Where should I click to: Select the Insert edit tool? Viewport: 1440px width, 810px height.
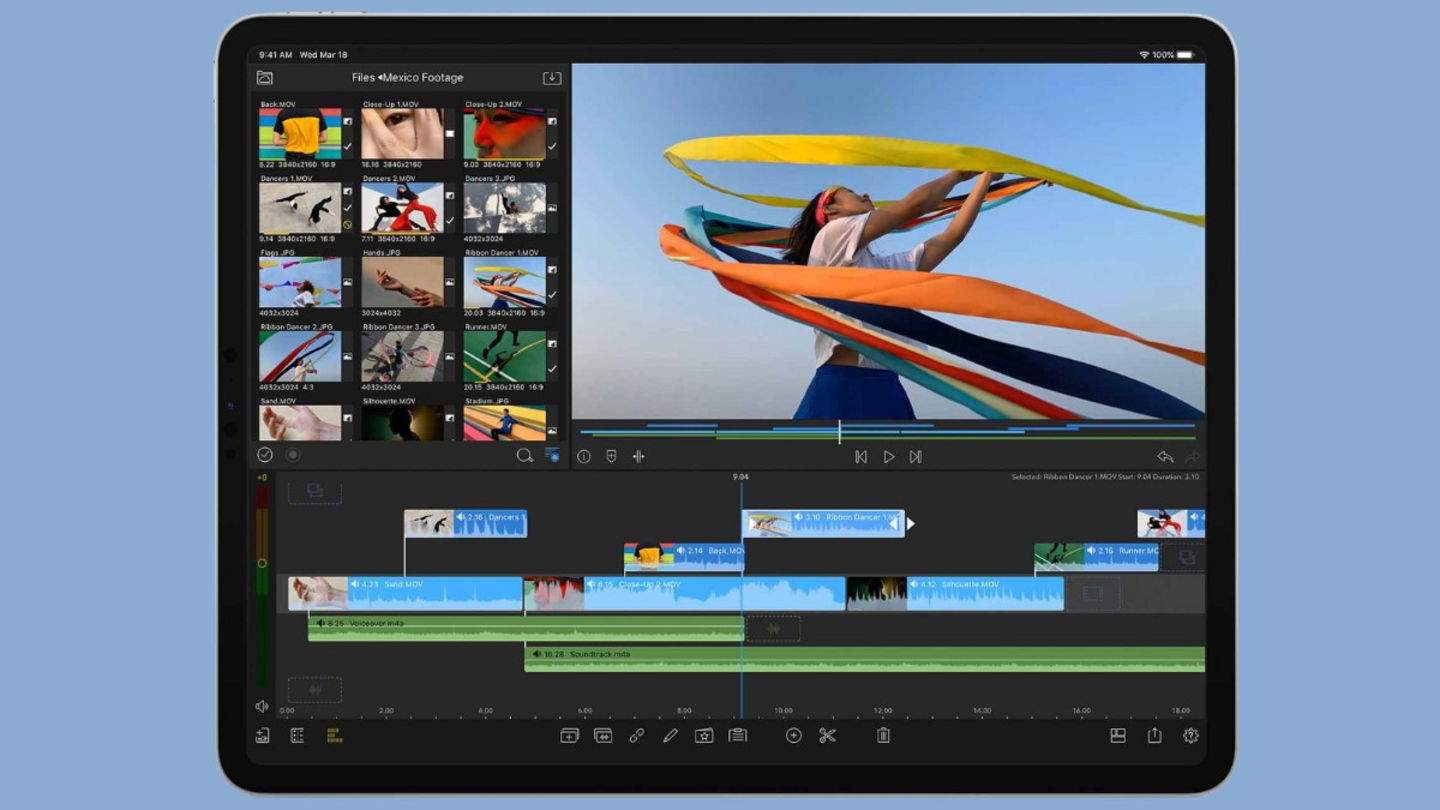click(x=568, y=737)
